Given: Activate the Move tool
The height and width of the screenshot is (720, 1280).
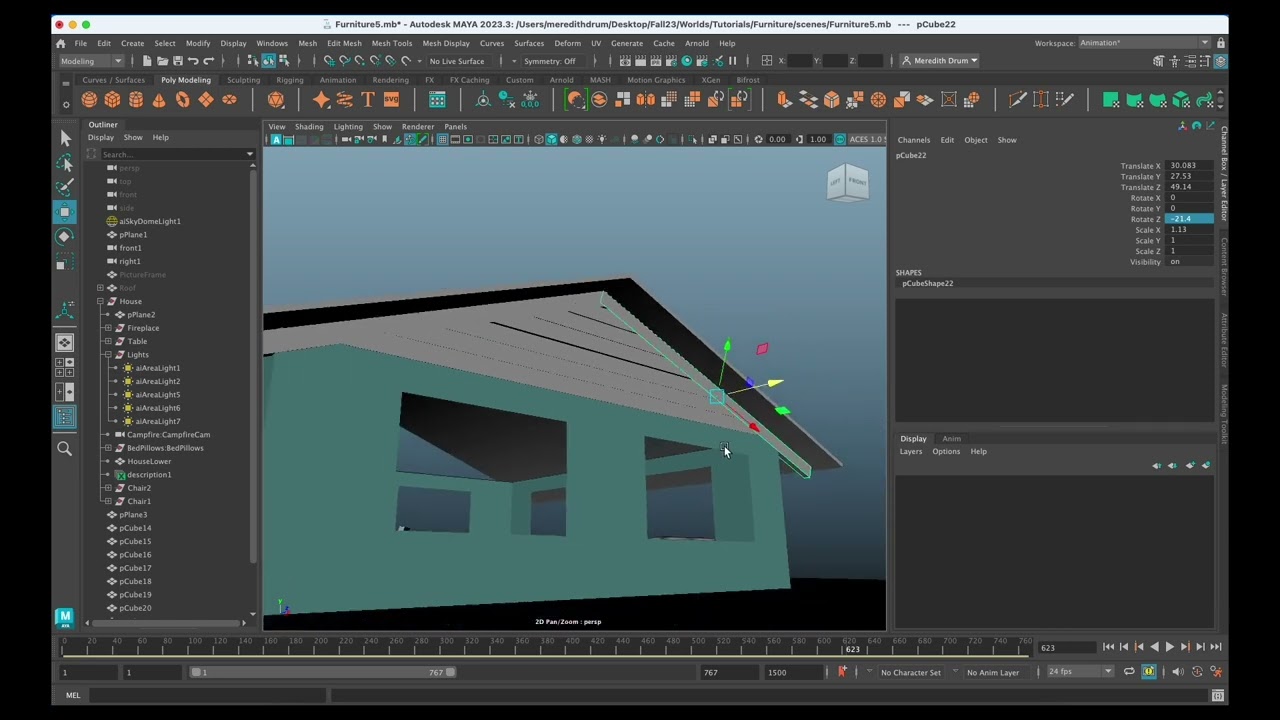Looking at the screenshot, I should point(65,211).
